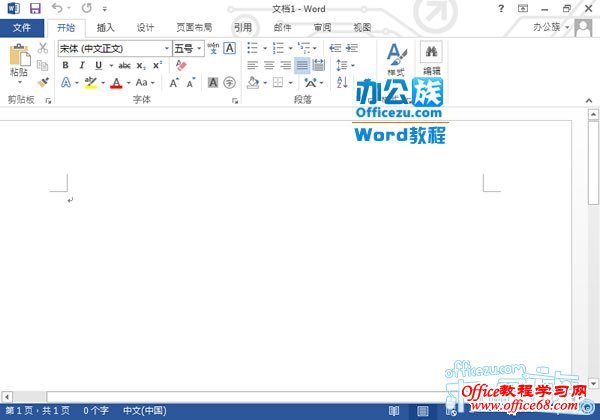This screenshot has width=600, height=420.
Task: Shrink font size with smaller A
Action: coord(191,83)
